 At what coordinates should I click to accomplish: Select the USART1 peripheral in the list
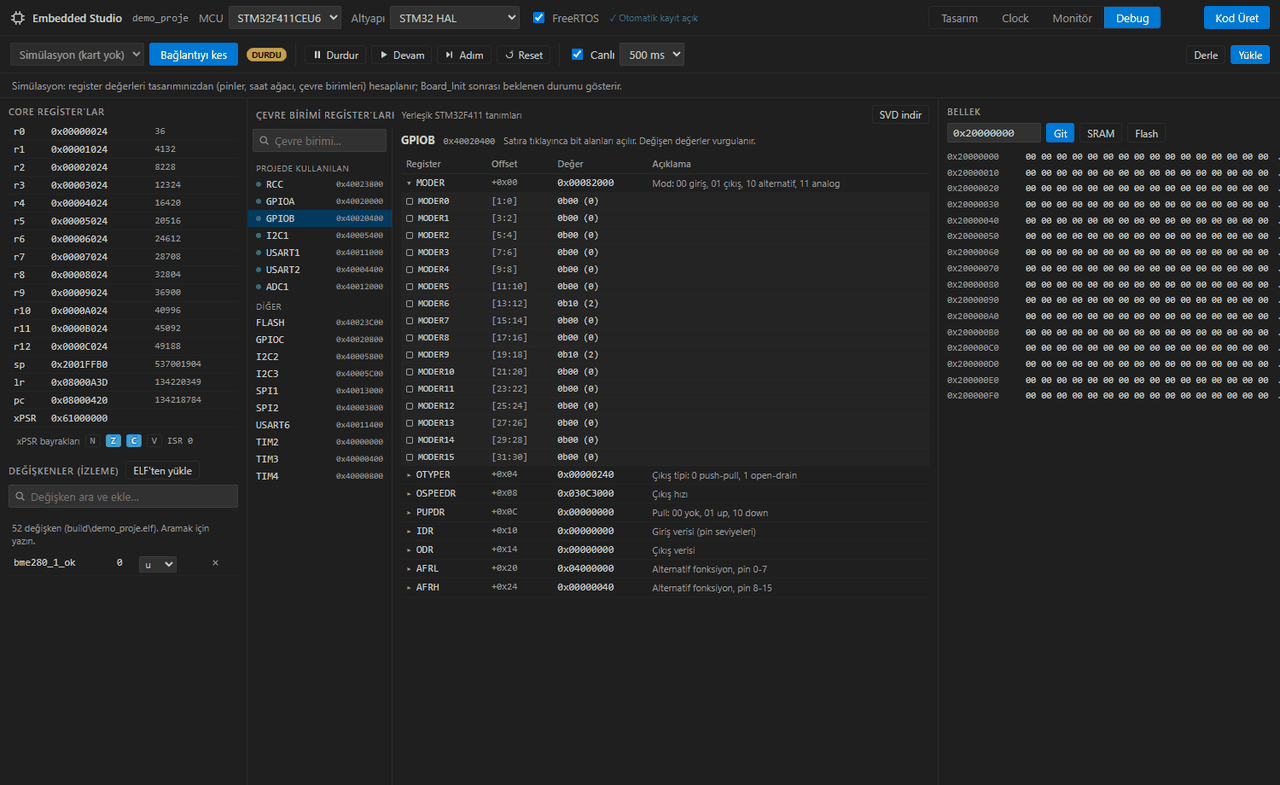[x=320, y=253]
